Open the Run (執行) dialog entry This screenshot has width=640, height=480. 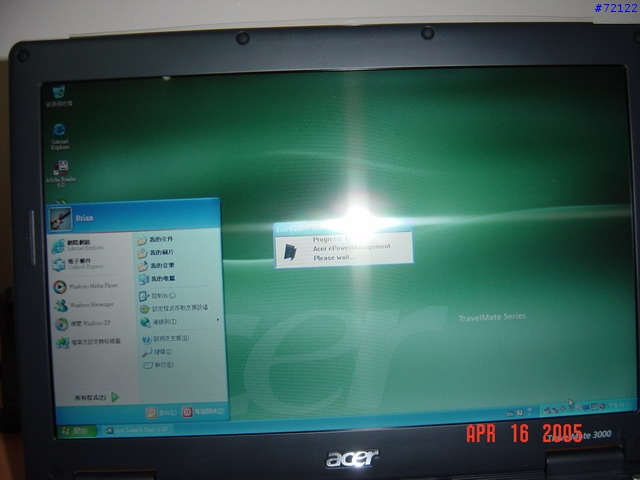click(x=158, y=364)
